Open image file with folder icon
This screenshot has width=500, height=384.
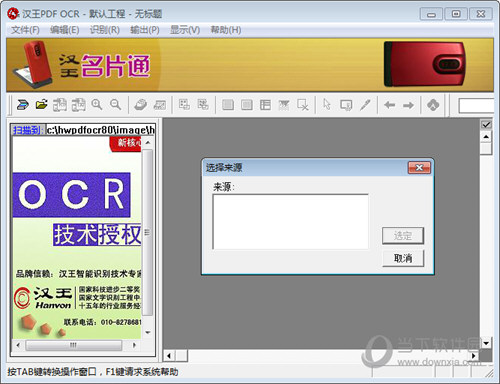42,105
